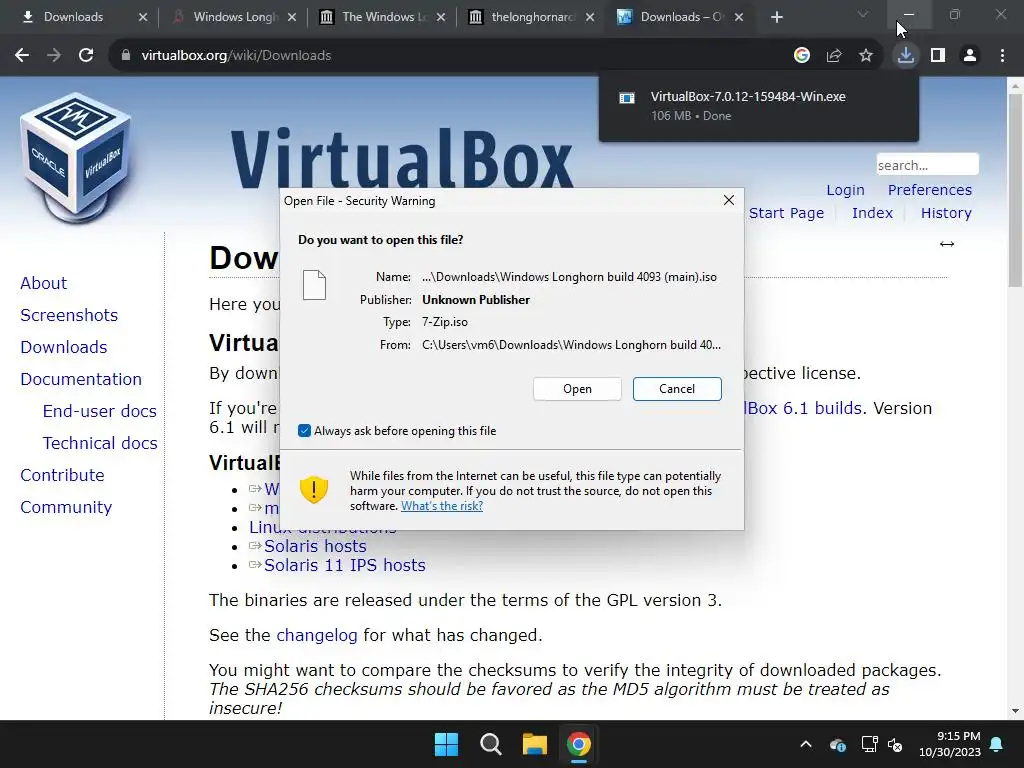The image size is (1024, 768).
Task: Open the Contribute sidebar link
Action: click(x=63, y=475)
